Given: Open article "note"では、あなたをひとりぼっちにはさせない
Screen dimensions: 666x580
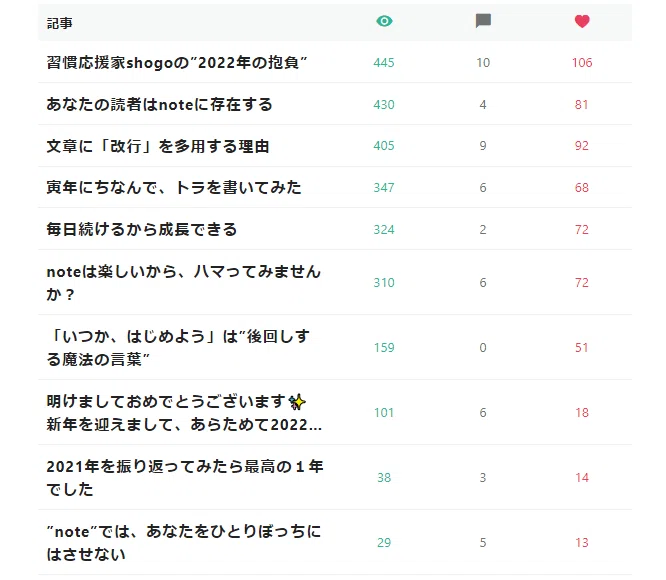Looking at the screenshot, I should tap(183, 542).
